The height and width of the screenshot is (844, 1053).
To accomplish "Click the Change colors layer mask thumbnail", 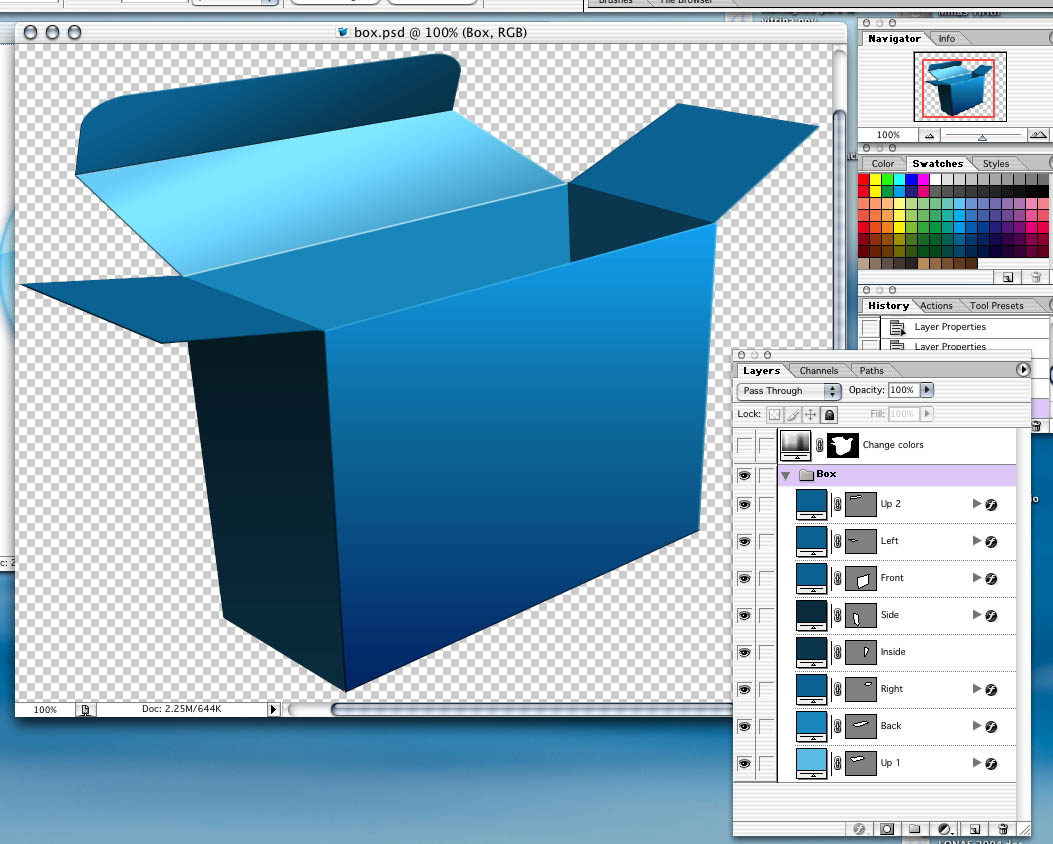I will (843, 445).
